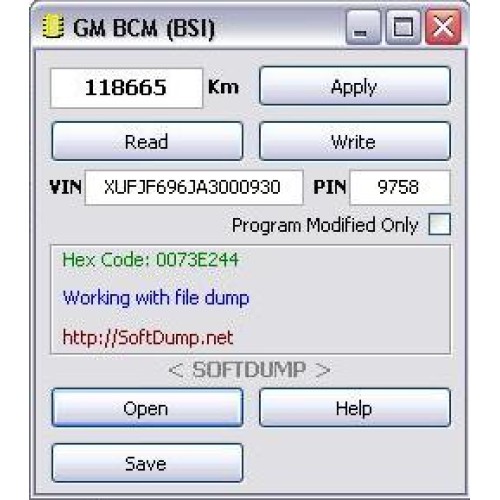Minimize the GM BCM (BSI) window
The height and width of the screenshot is (500, 500).
click(363, 27)
